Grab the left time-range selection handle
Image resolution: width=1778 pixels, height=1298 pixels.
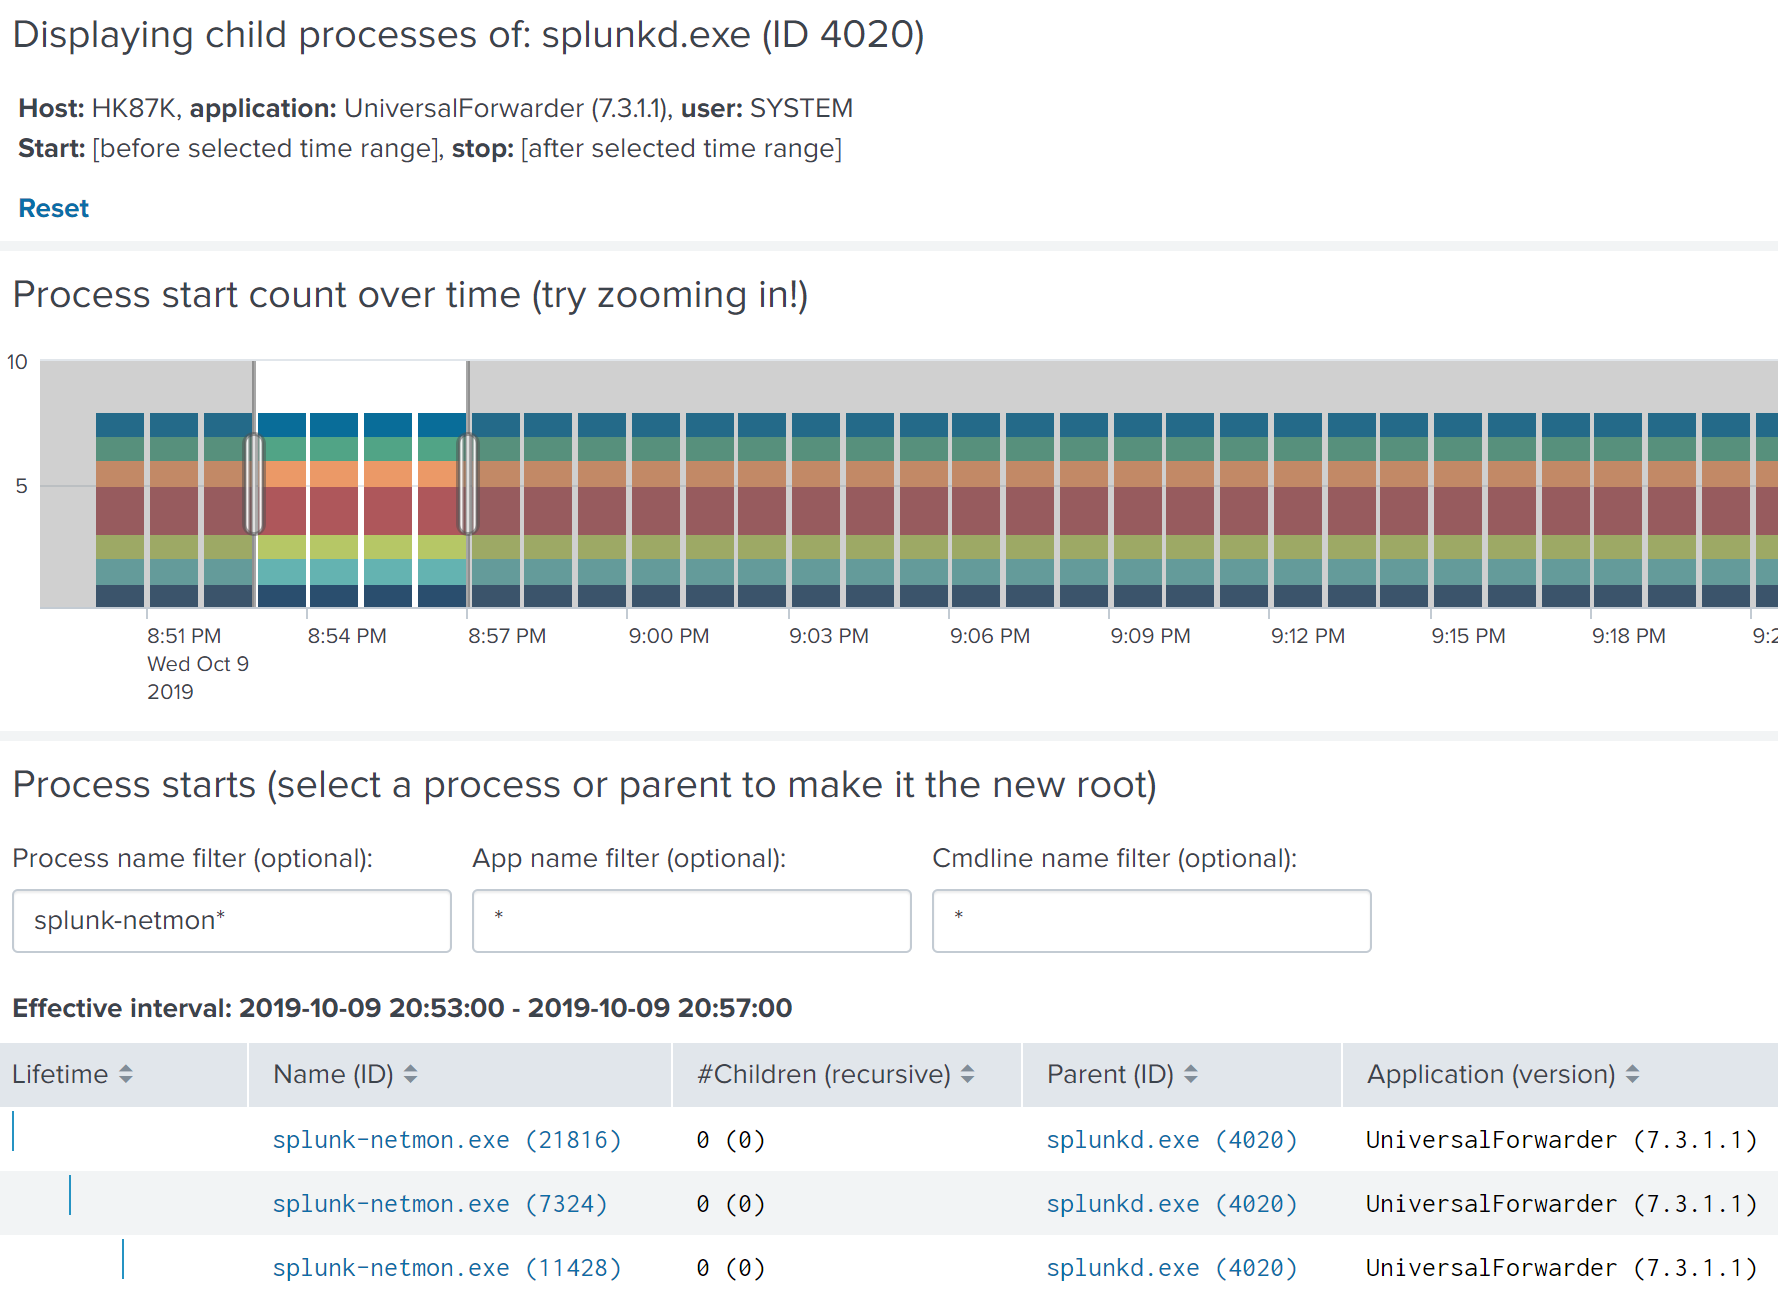coord(254,484)
